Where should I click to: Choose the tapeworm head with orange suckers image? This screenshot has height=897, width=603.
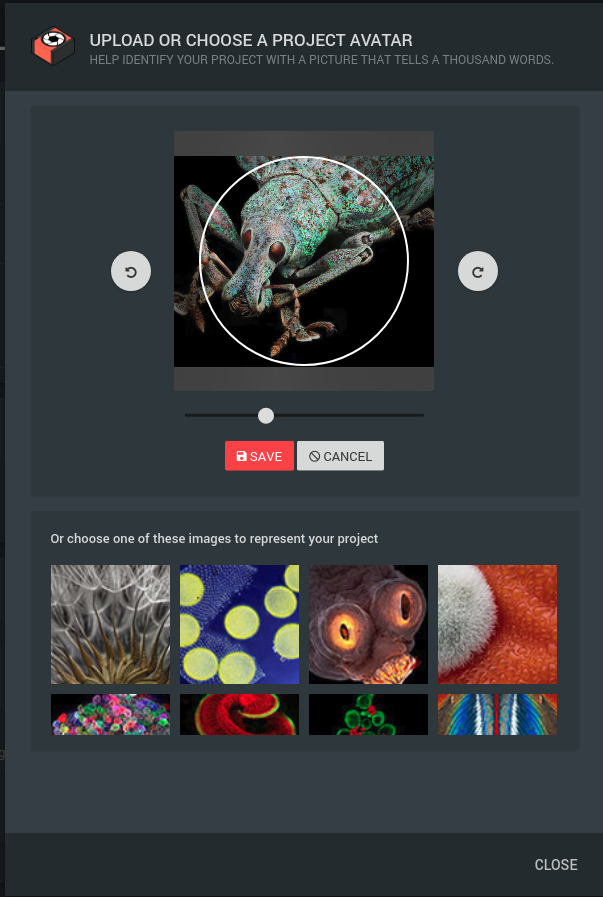[368, 624]
